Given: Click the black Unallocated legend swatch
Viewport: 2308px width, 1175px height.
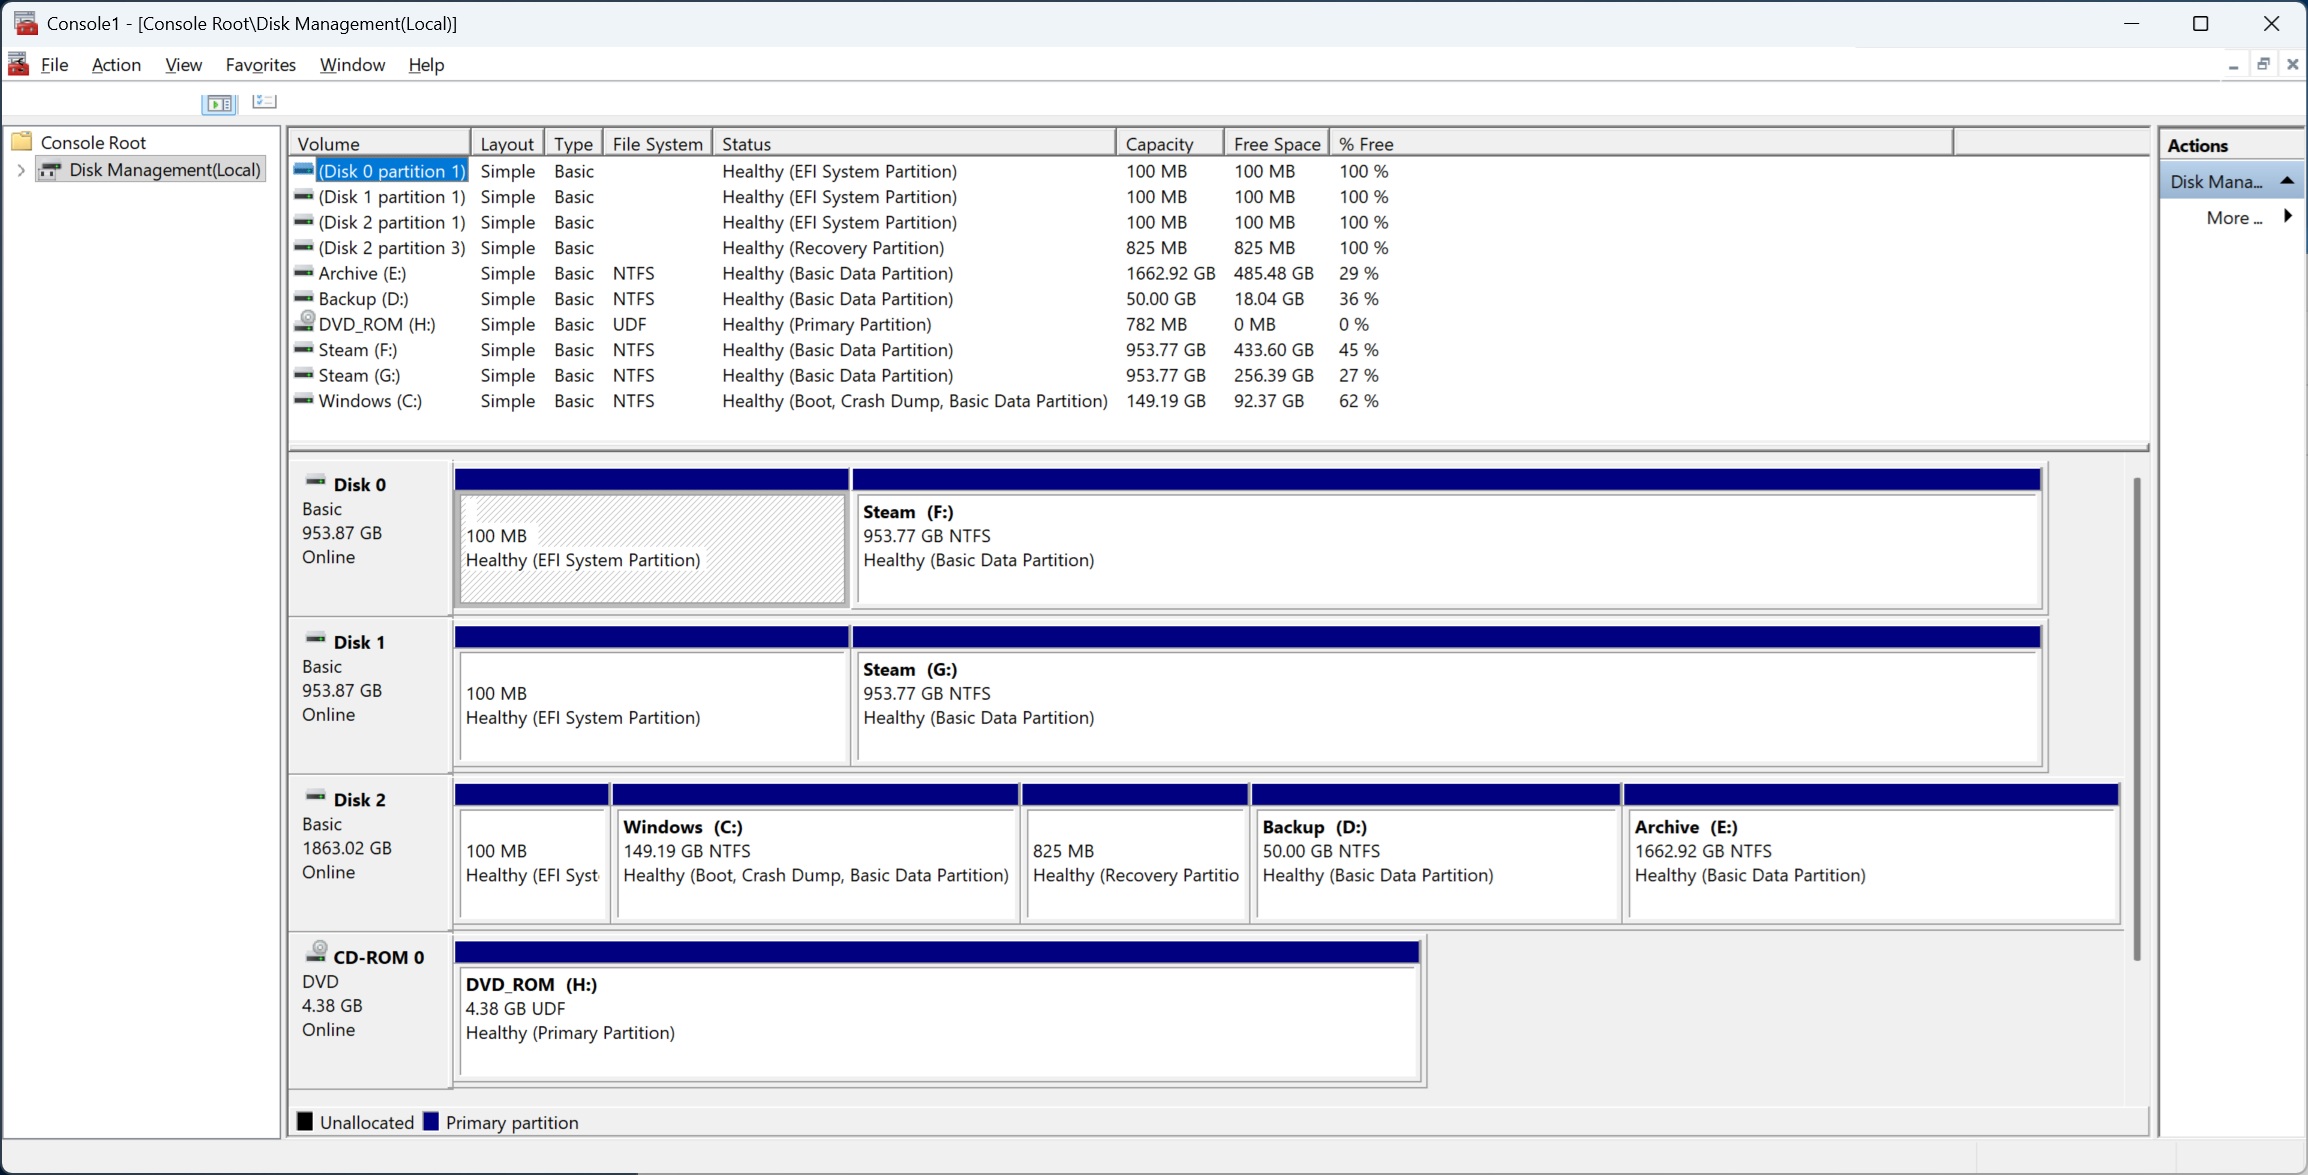Looking at the screenshot, I should point(305,1121).
